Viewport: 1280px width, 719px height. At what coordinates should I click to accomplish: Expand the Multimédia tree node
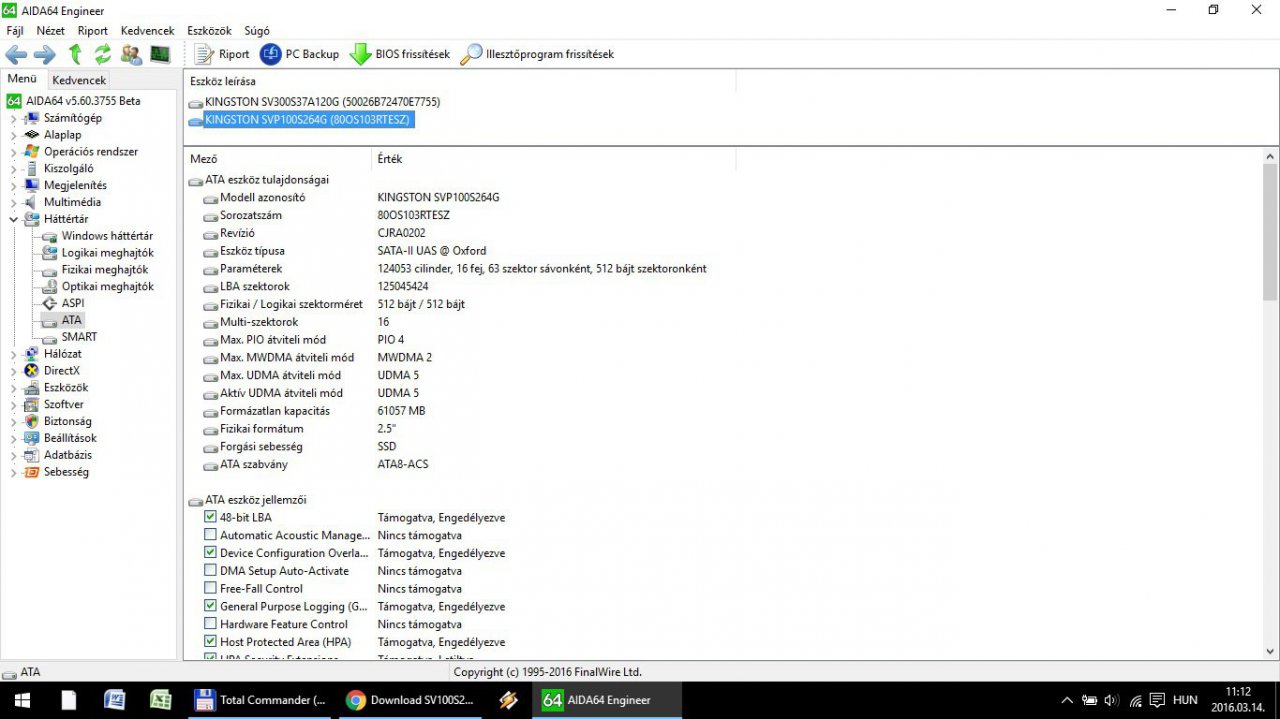pos(13,202)
